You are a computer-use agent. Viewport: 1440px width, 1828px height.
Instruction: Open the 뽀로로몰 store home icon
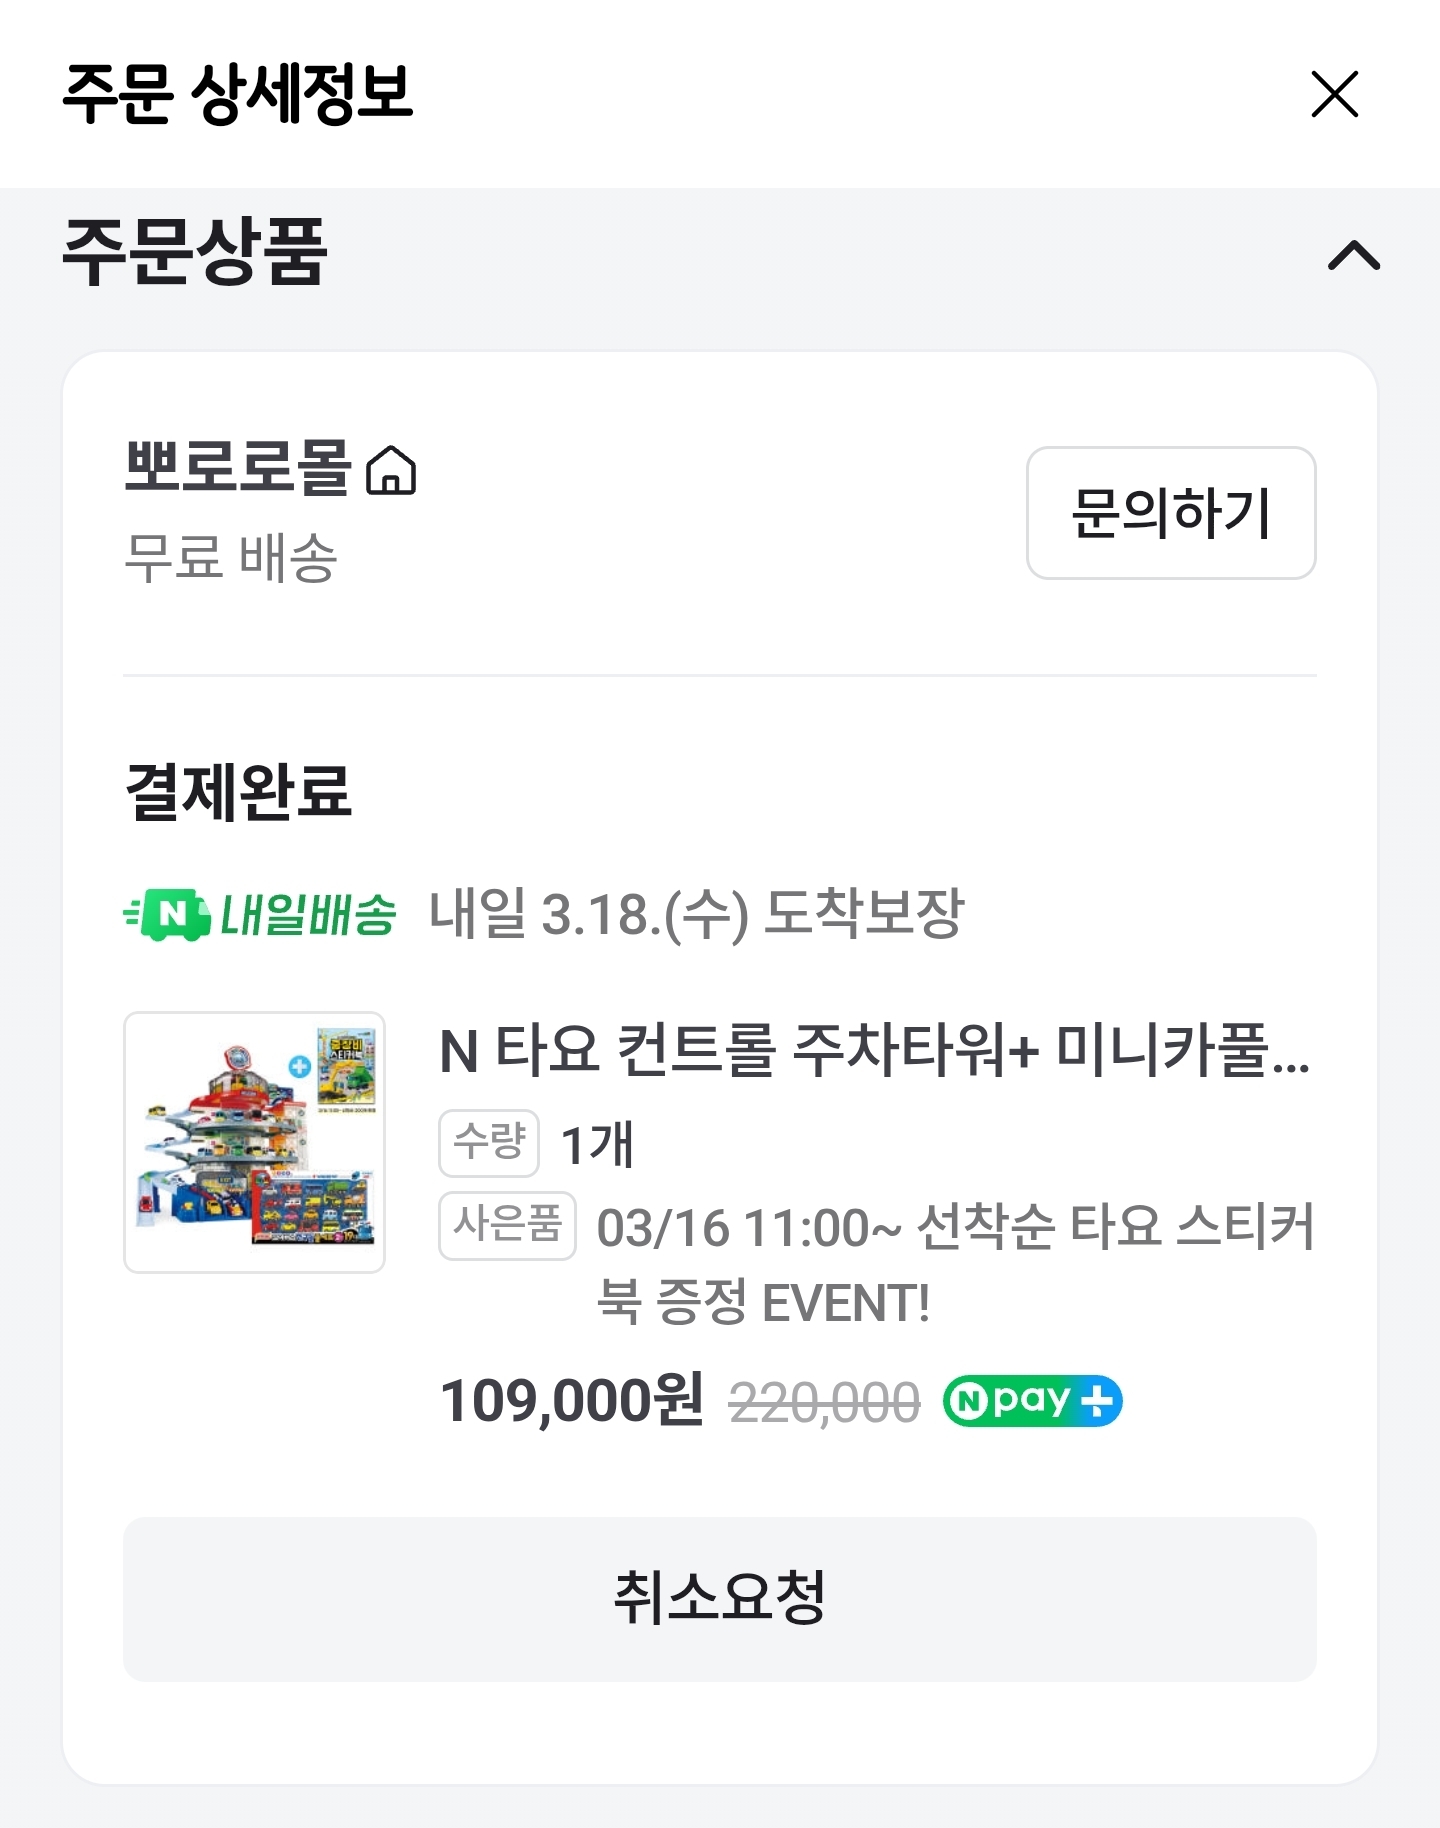391,471
